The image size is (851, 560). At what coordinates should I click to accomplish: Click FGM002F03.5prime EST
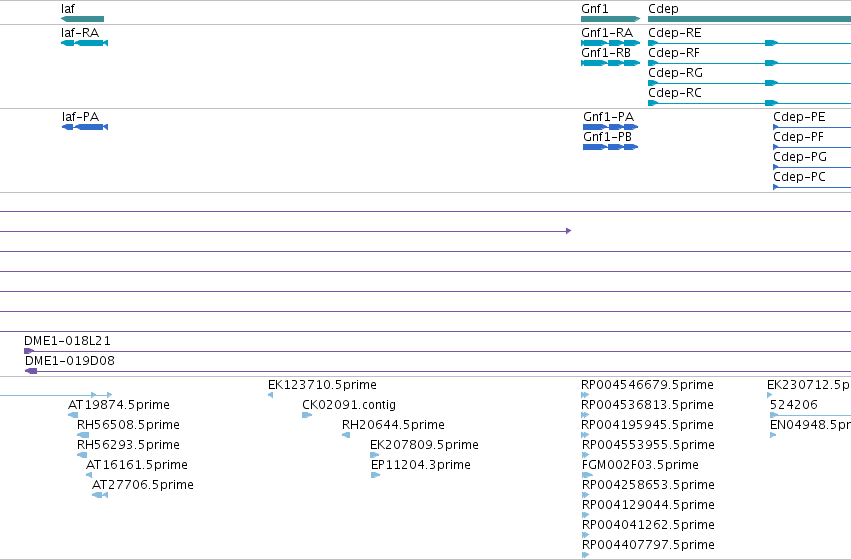coord(587,475)
